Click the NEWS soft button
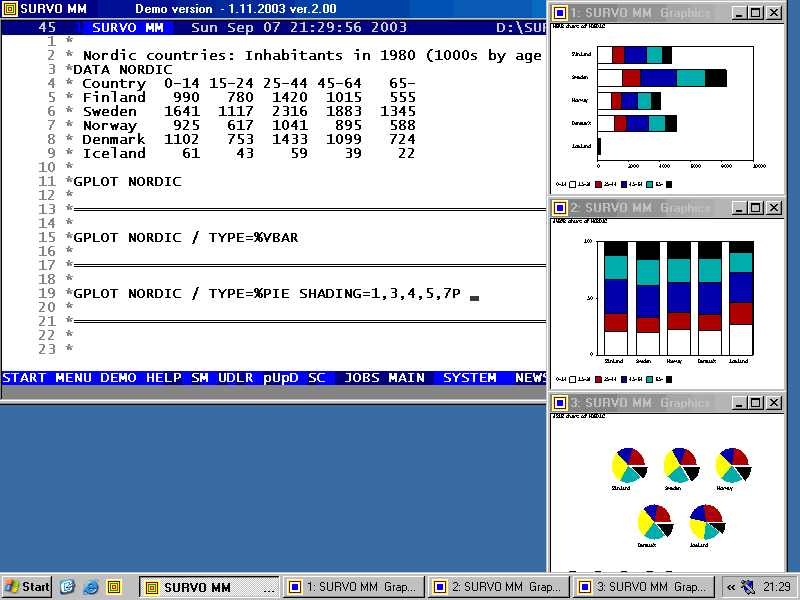800x600 pixels. click(531, 378)
